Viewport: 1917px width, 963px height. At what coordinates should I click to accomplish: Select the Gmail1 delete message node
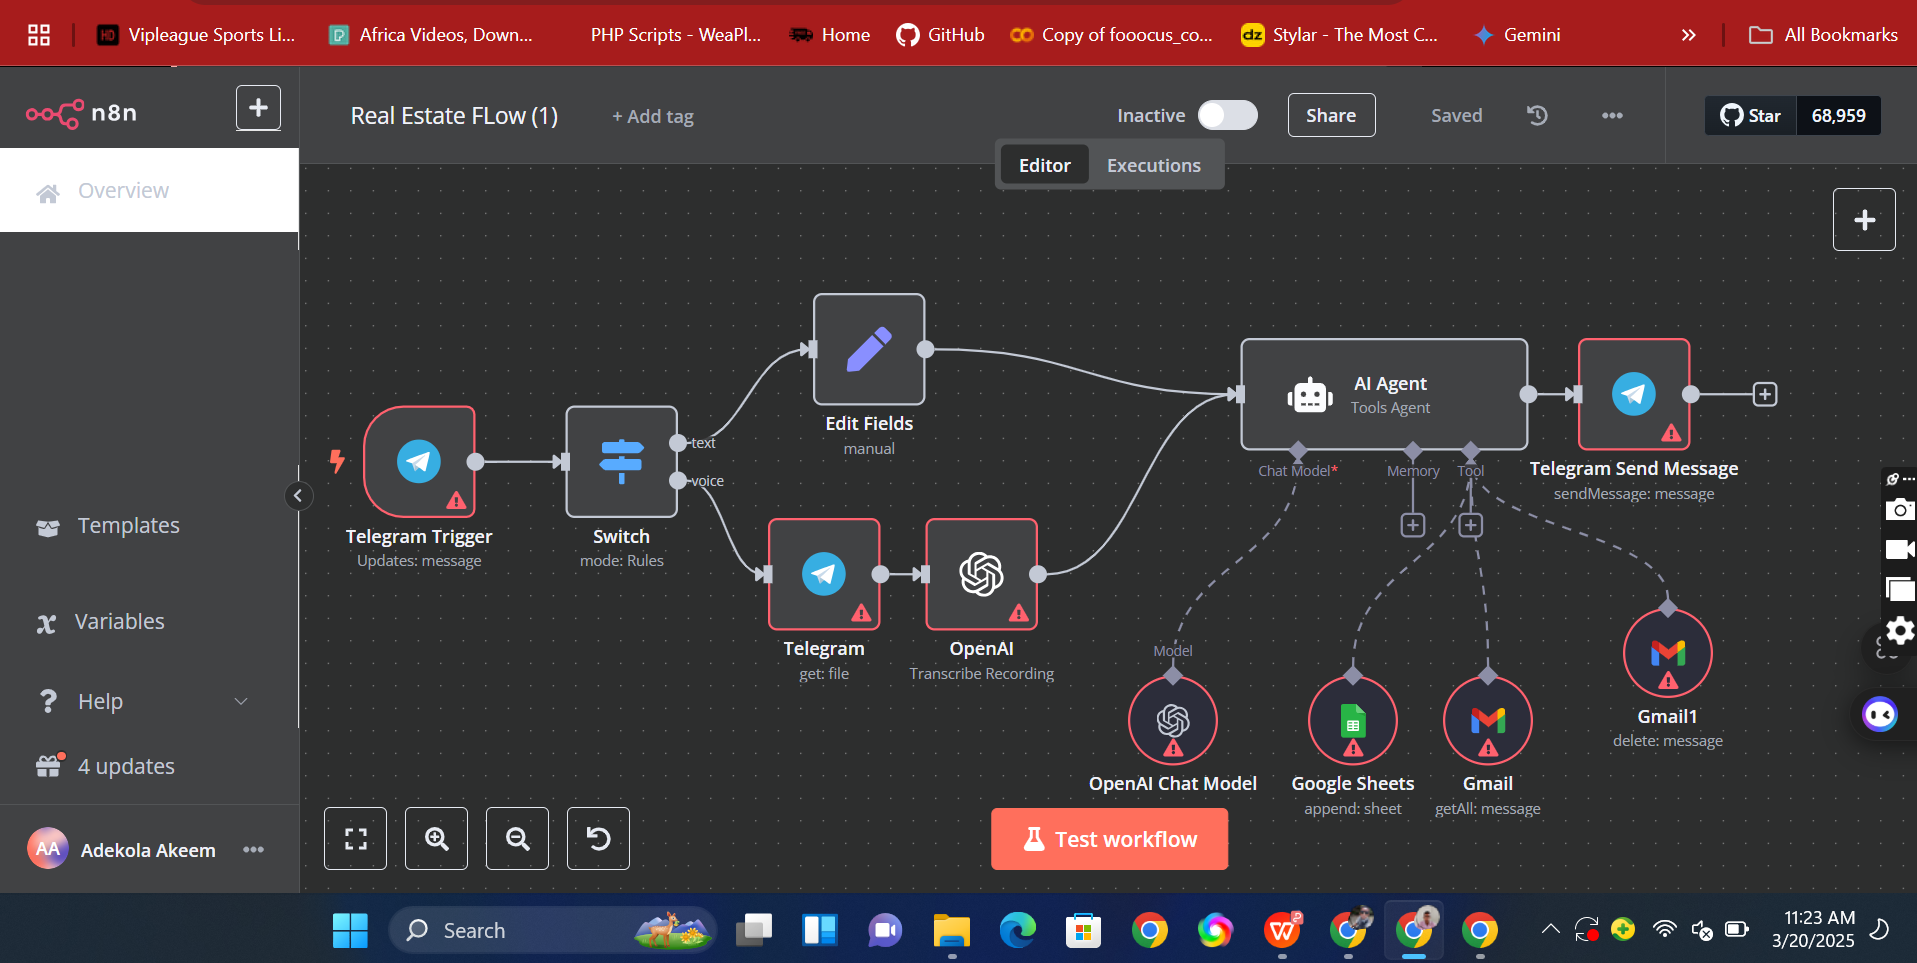coord(1667,653)
